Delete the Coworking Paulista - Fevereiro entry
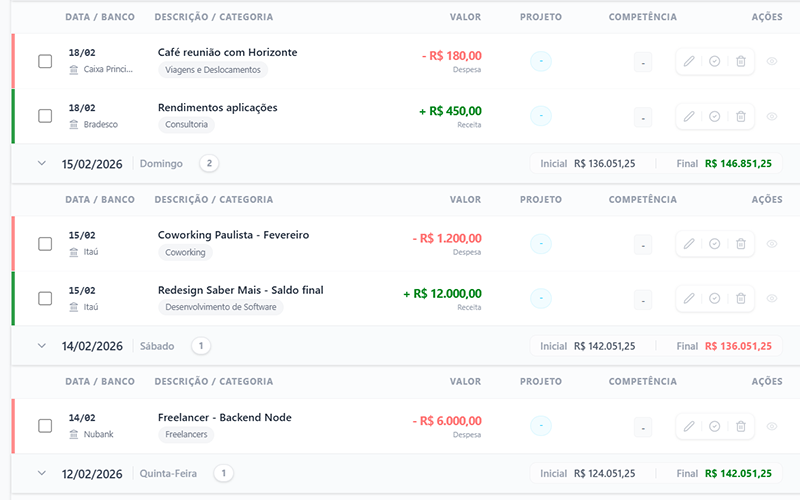Screen dimensions: 800x500 [741, 244]
